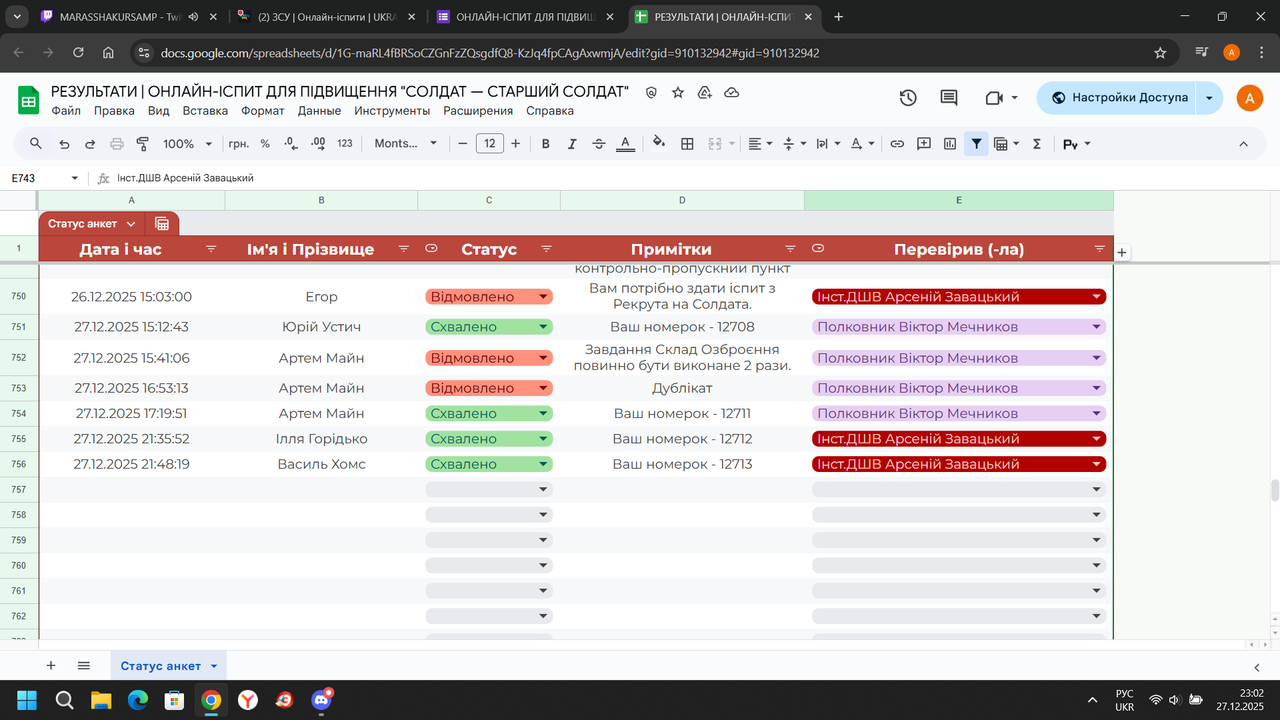Open filter for Ім'я і Прізвище column

pos(404,249)
